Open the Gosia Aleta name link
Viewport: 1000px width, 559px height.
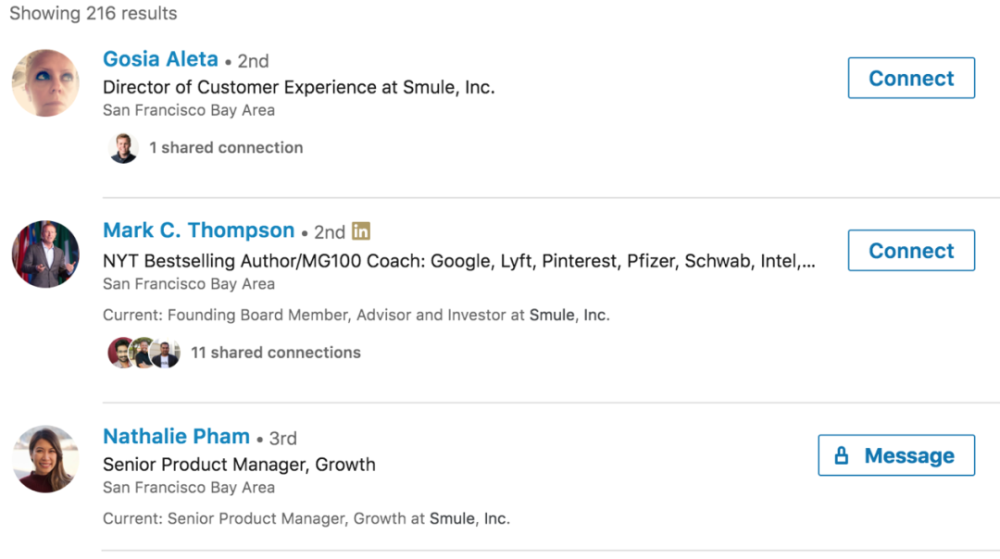pyautogui.click(x=160, y=59)
